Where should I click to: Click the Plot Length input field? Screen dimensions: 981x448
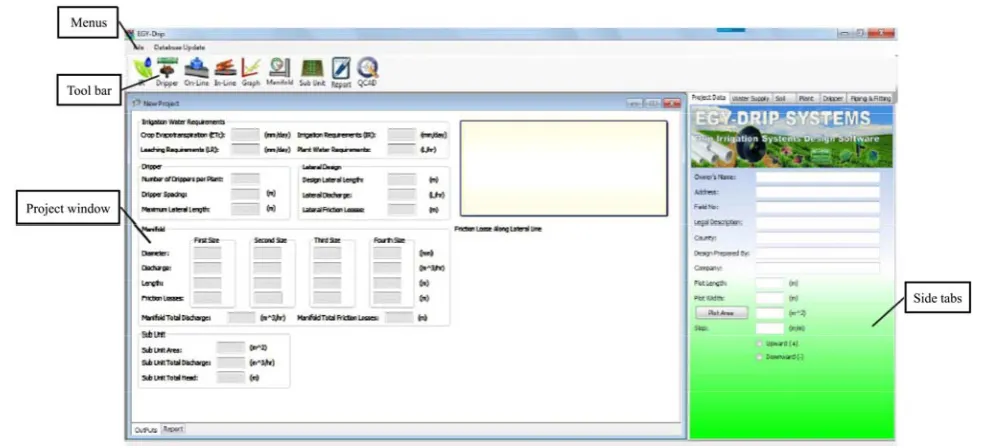coord(770,283)
